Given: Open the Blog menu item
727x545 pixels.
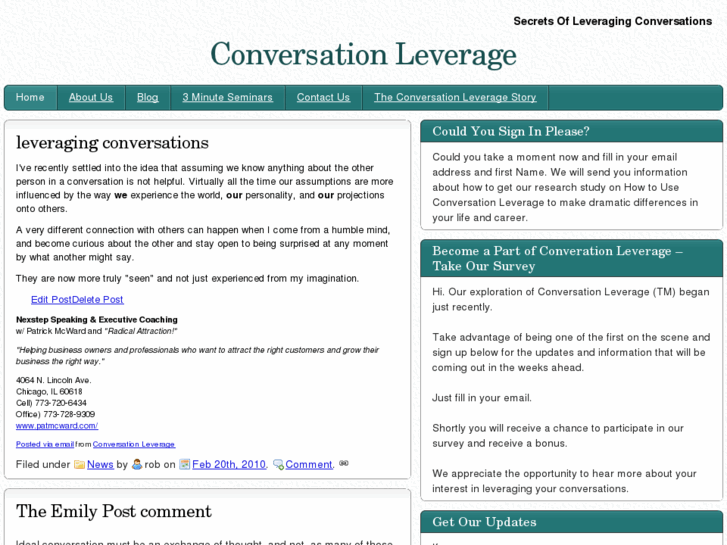Looking at the screenshot, I should [x=147, y=97].
